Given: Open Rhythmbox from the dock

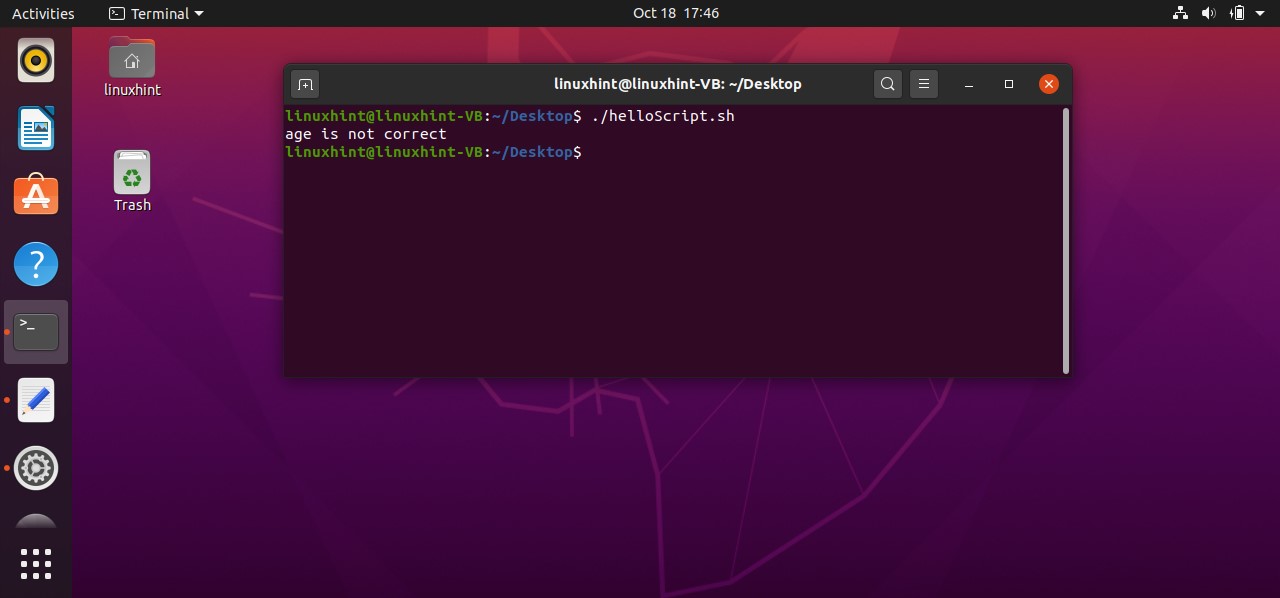Looking at the screenshot, I should tap(36, 61).
